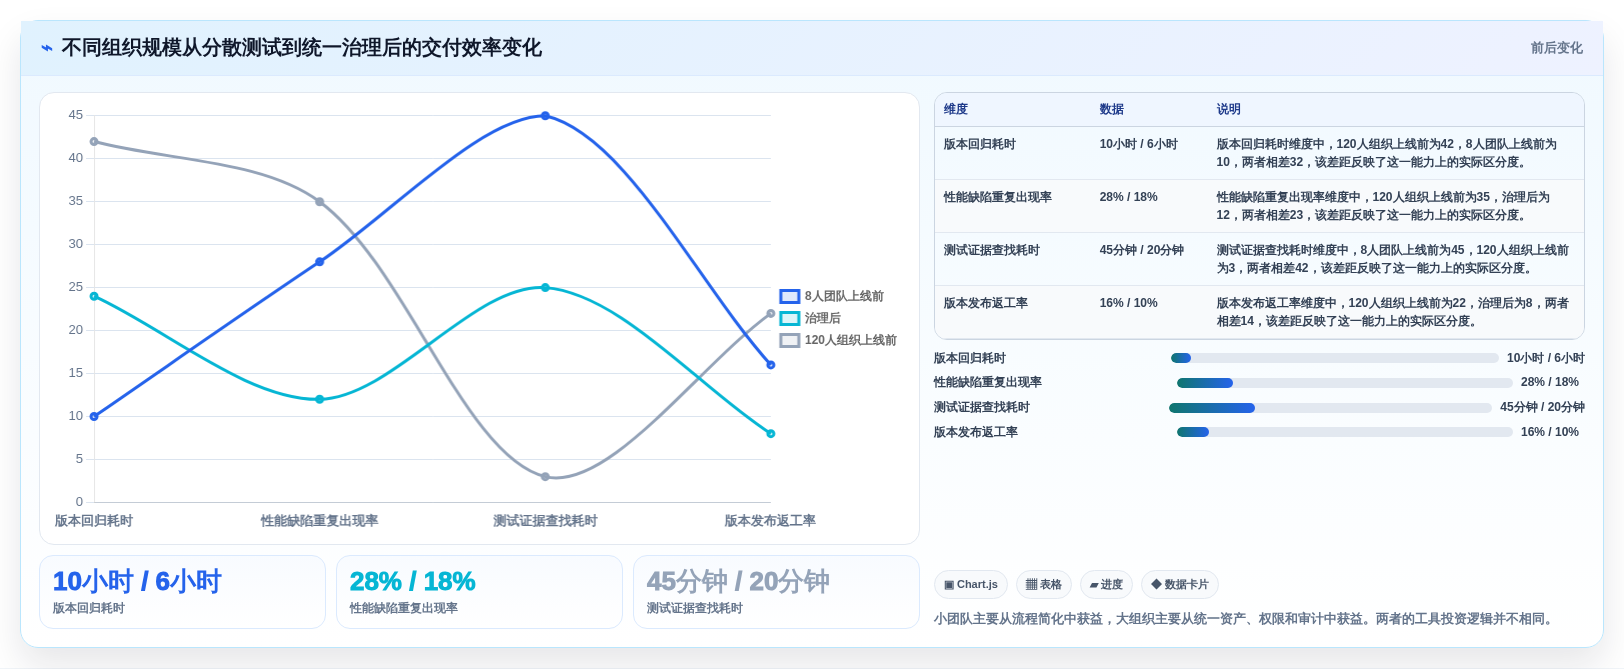Toggle the 8人团队上线前 legend swatch
Image resolution: width=1624 pixels, height=669 pixels.
click(790, 296)
